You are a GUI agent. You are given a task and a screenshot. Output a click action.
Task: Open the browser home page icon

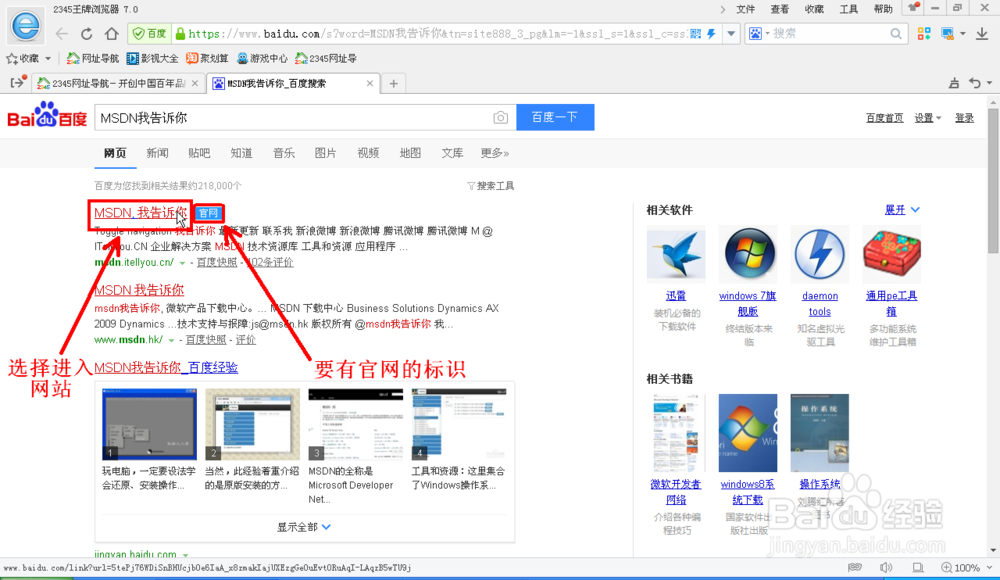(x=114, y=33)
